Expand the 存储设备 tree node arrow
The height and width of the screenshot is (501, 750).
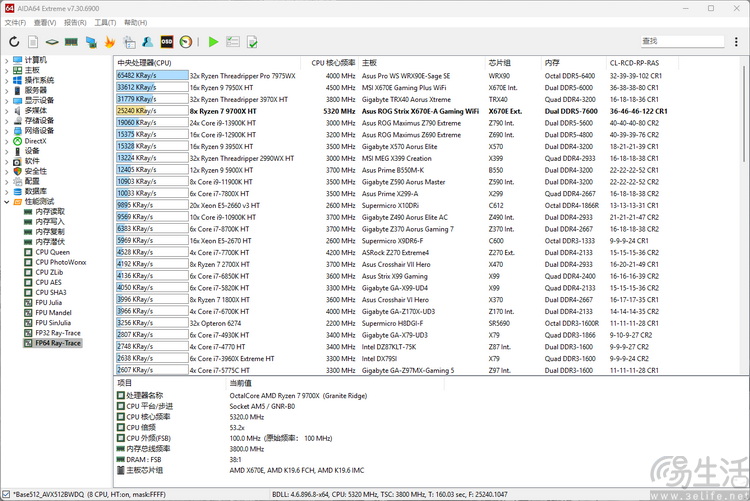(x=7, y=121)
